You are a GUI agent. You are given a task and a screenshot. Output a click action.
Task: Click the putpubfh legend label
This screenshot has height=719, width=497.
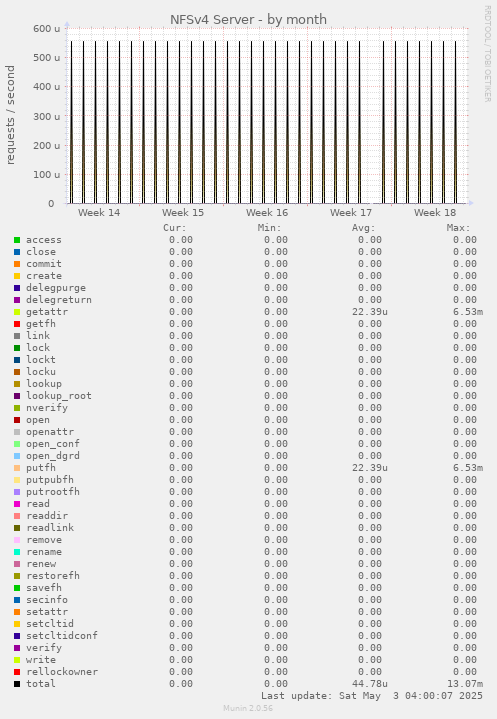tap(50, 480)
